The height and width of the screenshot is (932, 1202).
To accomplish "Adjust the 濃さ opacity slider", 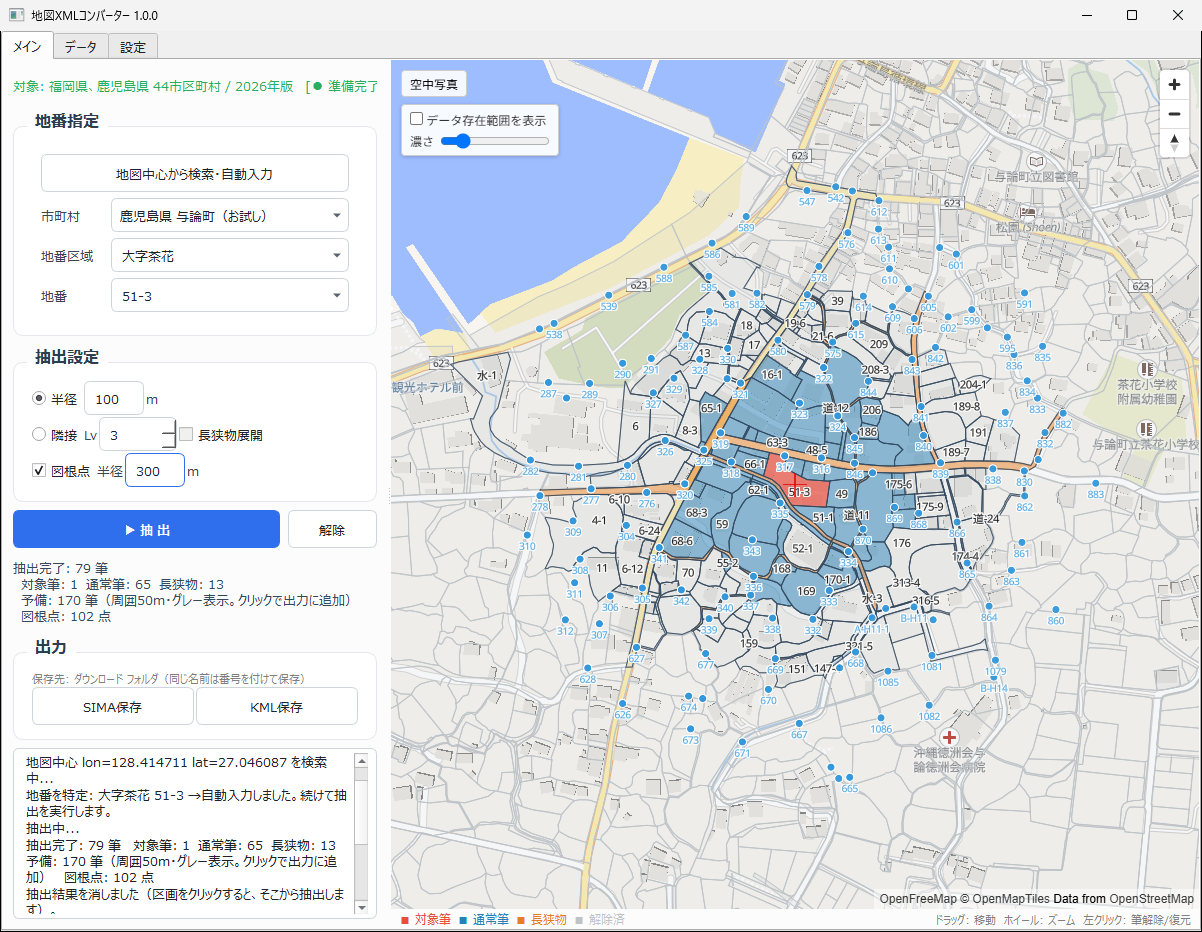I will coord(495,142).
